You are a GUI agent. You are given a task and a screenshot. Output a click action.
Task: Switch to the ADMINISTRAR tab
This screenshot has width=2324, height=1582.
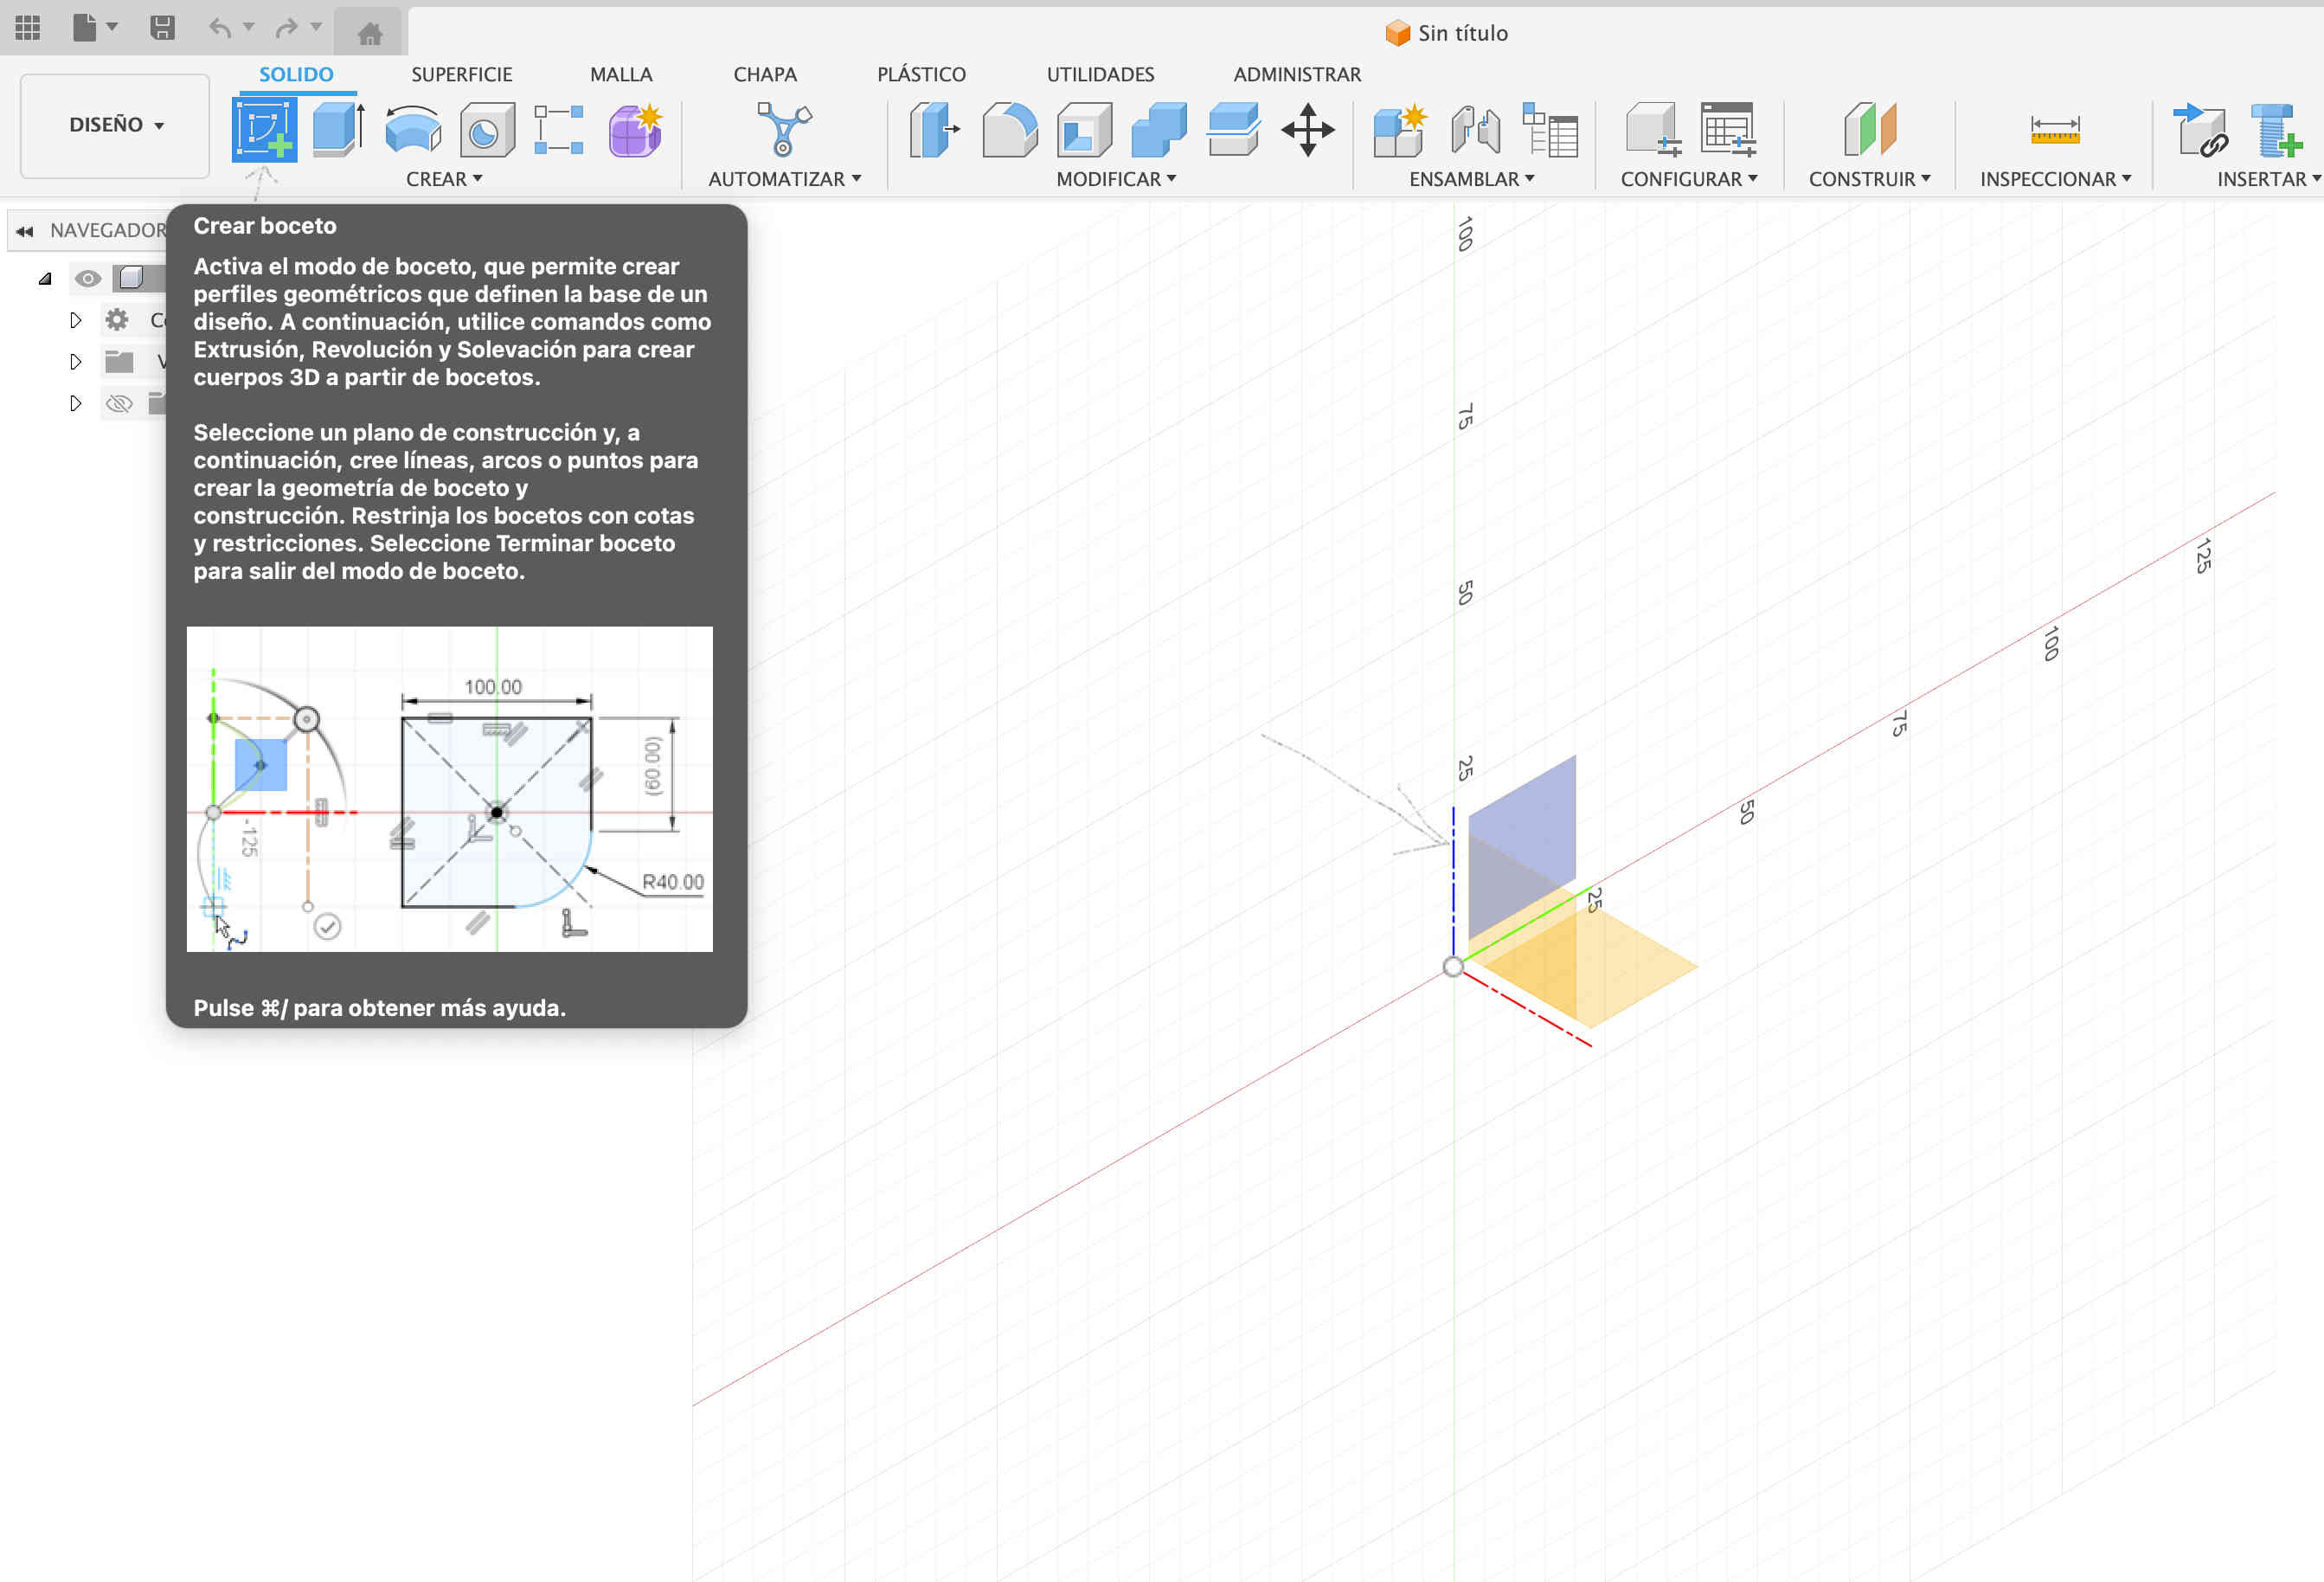coord(1297,75)
